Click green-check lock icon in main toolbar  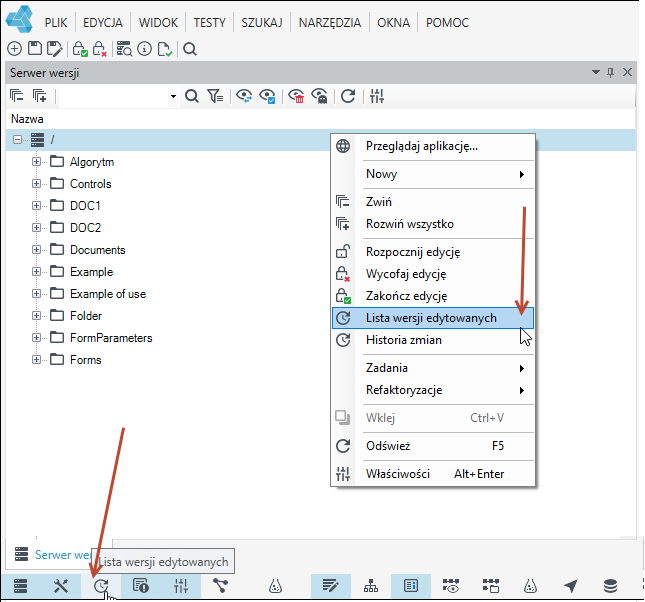pyautogui.click(x=80, y=49)
